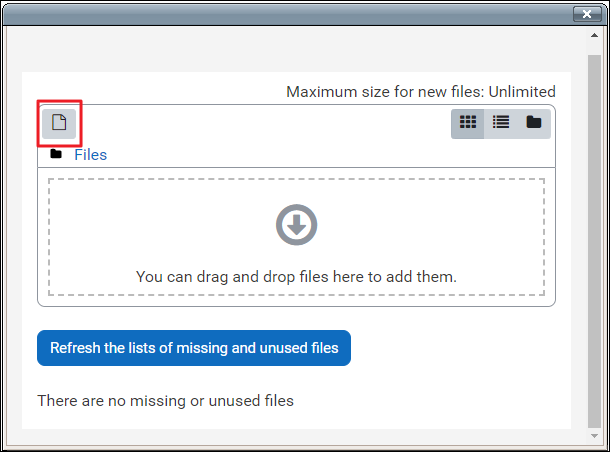Click the download arrow in drop zone

[x=296, y=225]
